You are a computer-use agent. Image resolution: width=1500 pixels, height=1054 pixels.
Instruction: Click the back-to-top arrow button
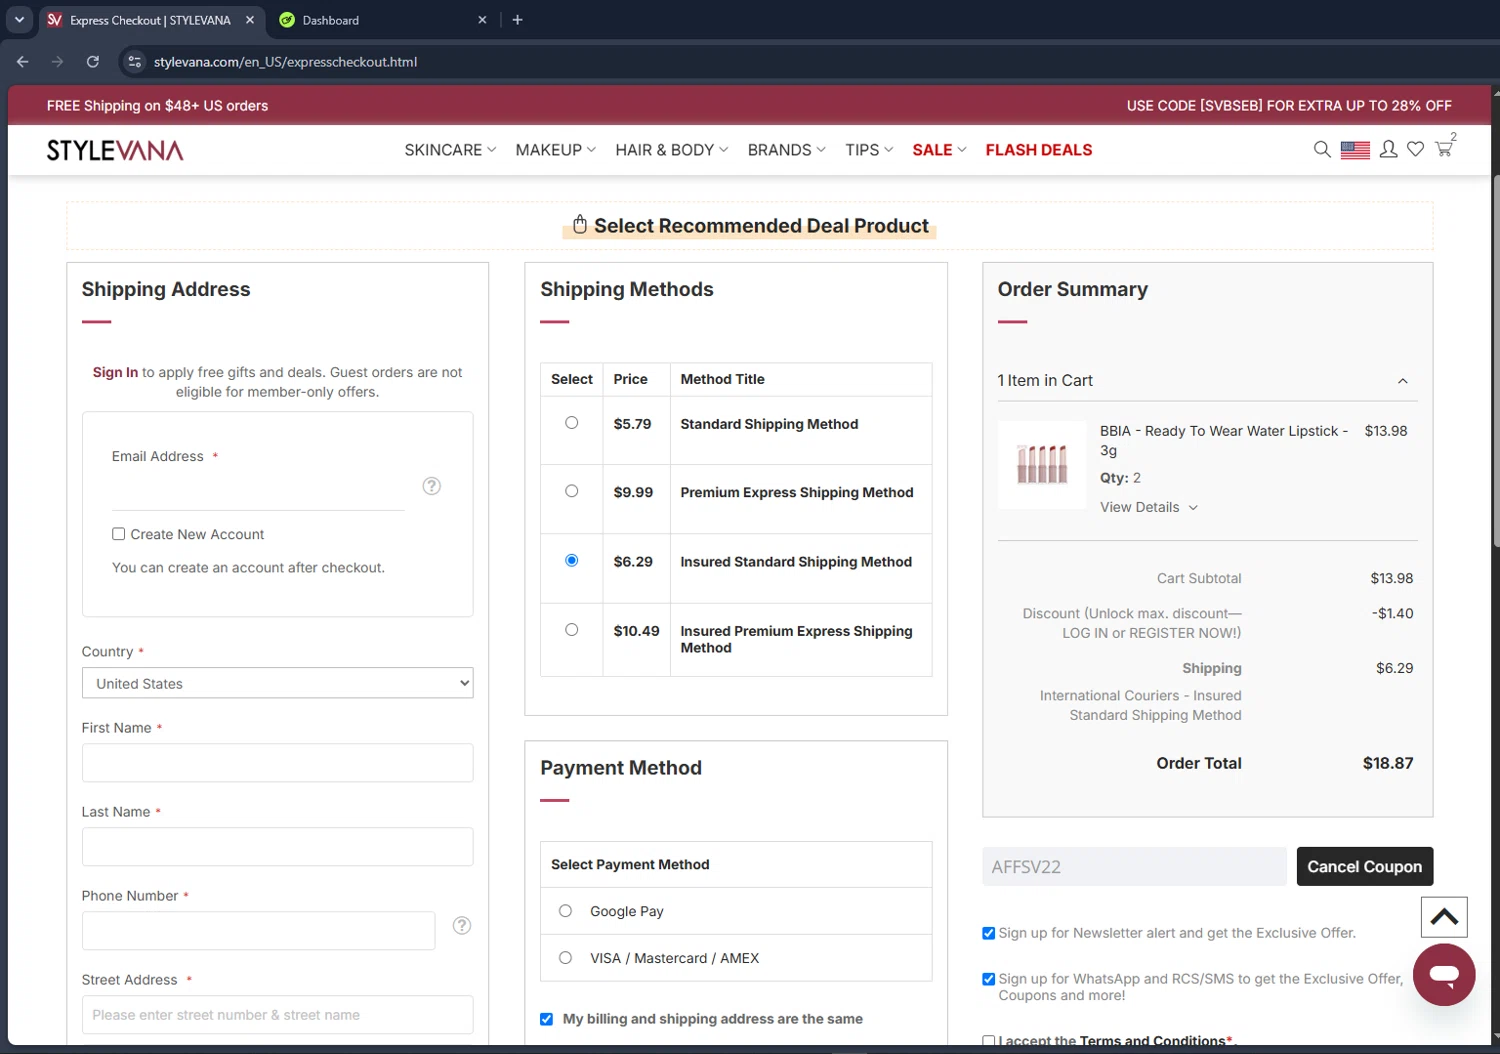1444,917
